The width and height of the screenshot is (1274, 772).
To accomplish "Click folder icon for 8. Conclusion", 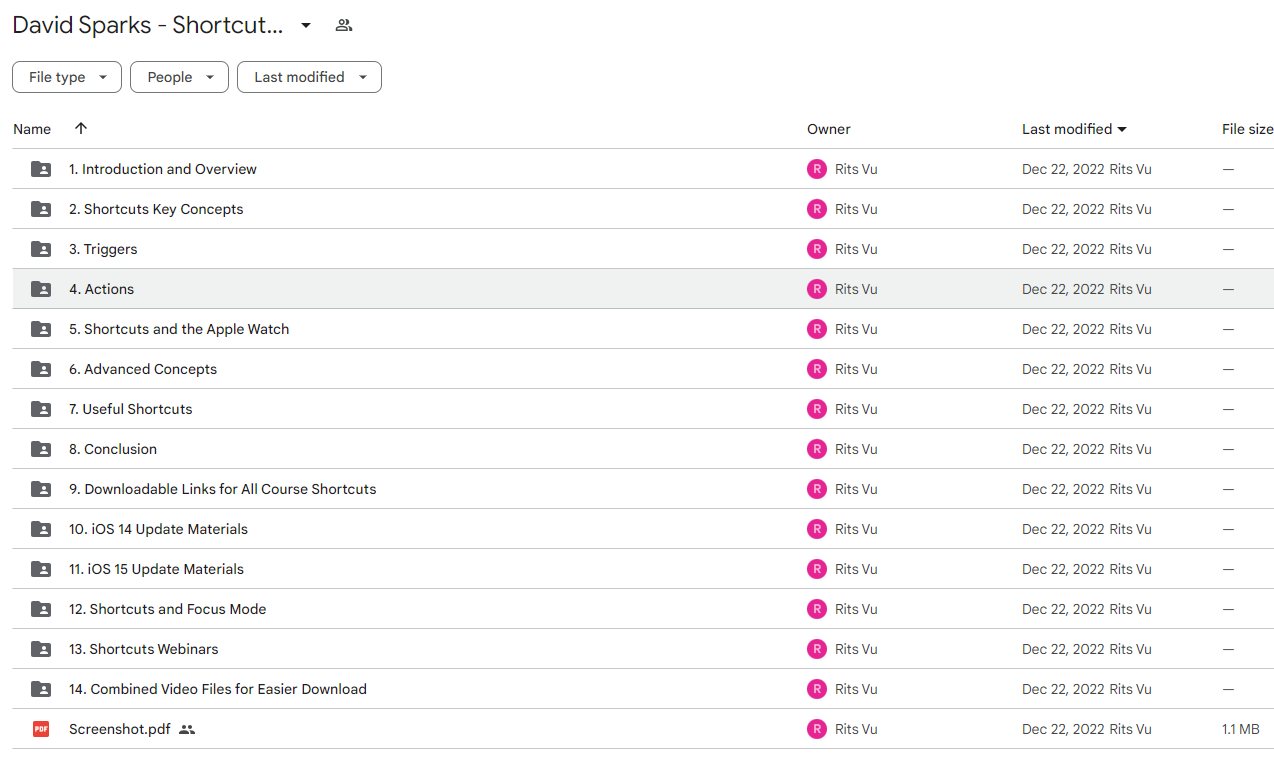I will [41, 449].
